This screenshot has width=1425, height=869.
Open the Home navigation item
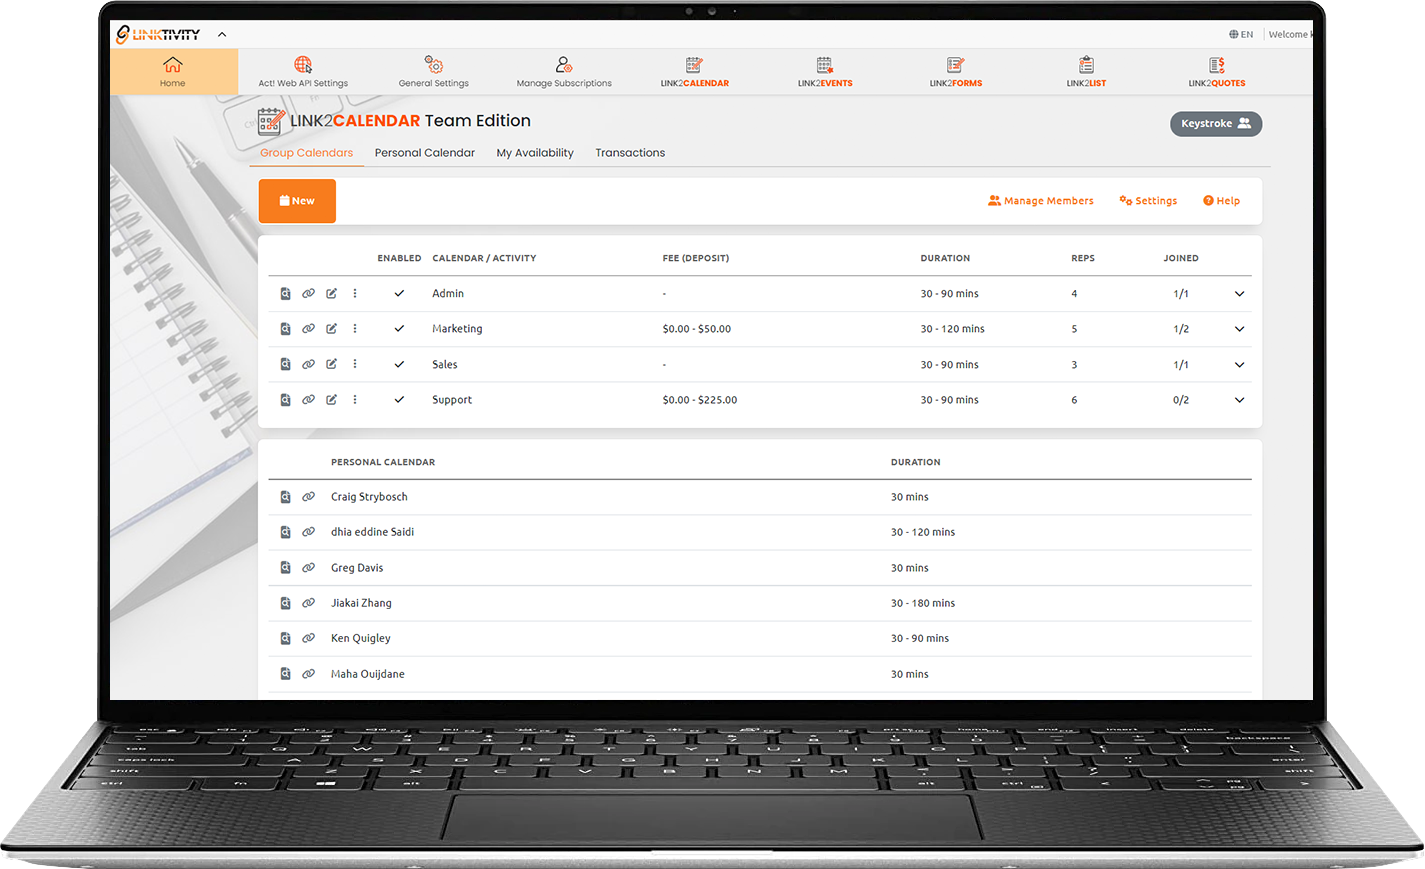[x=173, y=72]
